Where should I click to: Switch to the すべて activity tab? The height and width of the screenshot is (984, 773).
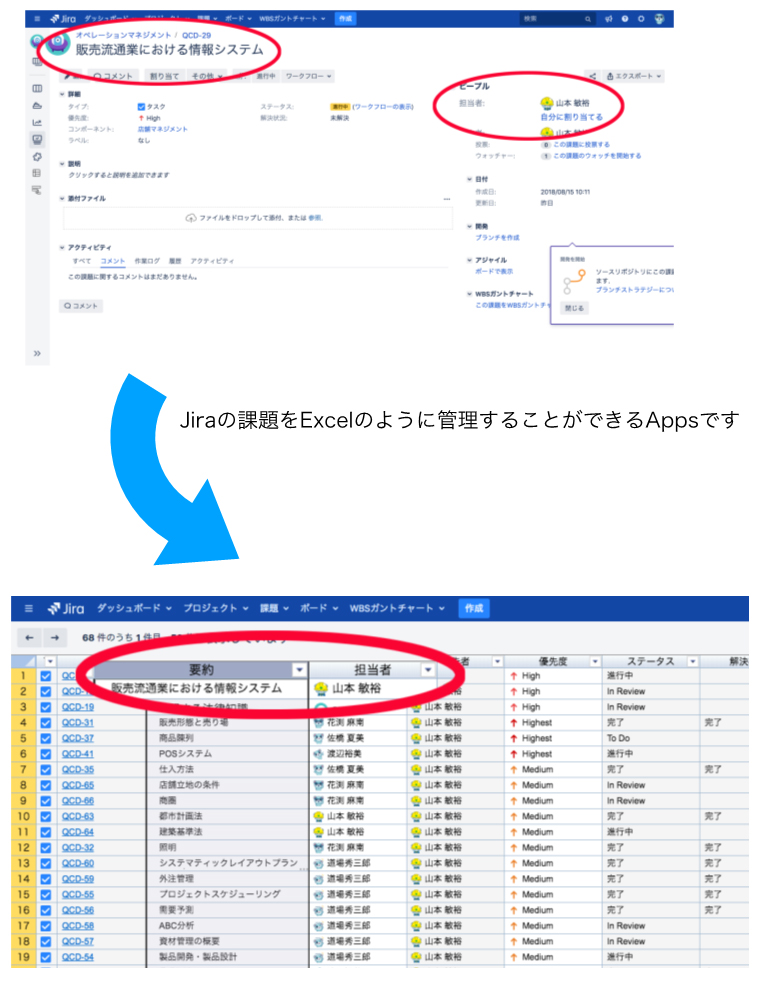[82, 261]
